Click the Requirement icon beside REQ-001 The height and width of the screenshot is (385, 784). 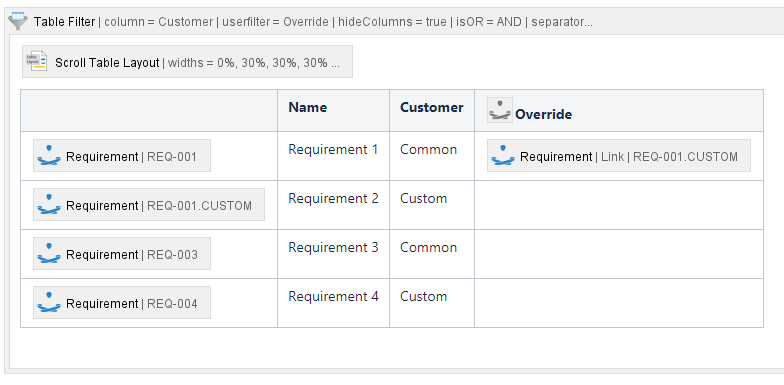(49, 156)
